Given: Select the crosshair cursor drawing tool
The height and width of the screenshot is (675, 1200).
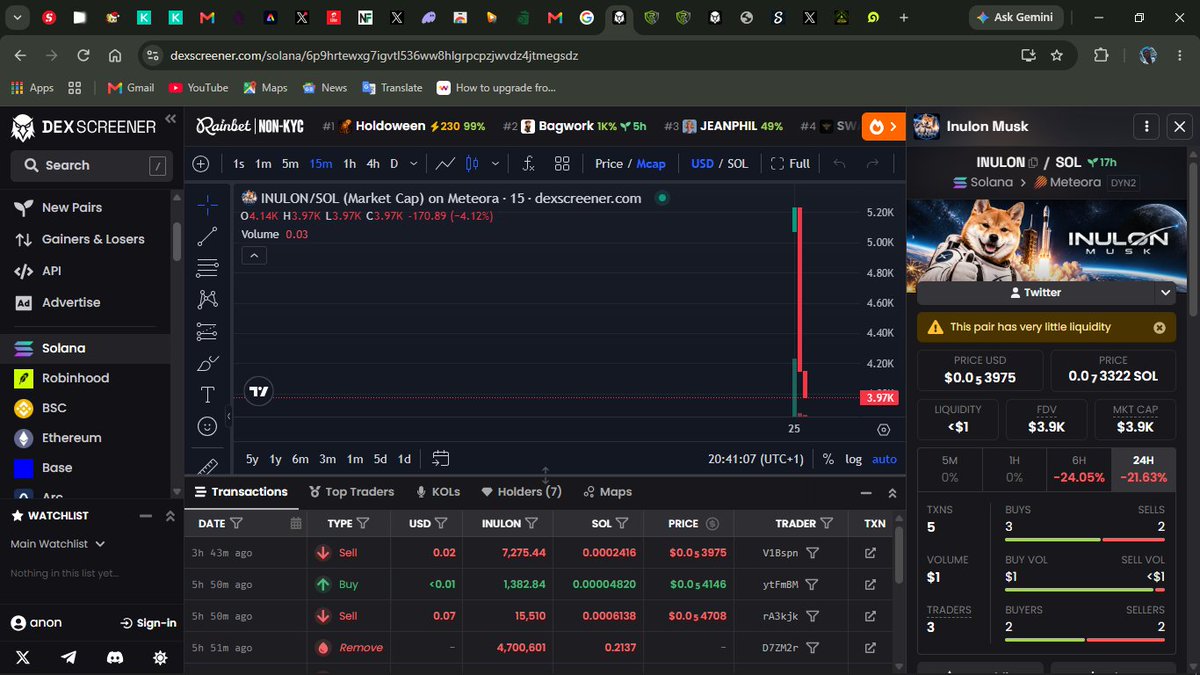Looking at the screenshot, I should coord(207,205).
